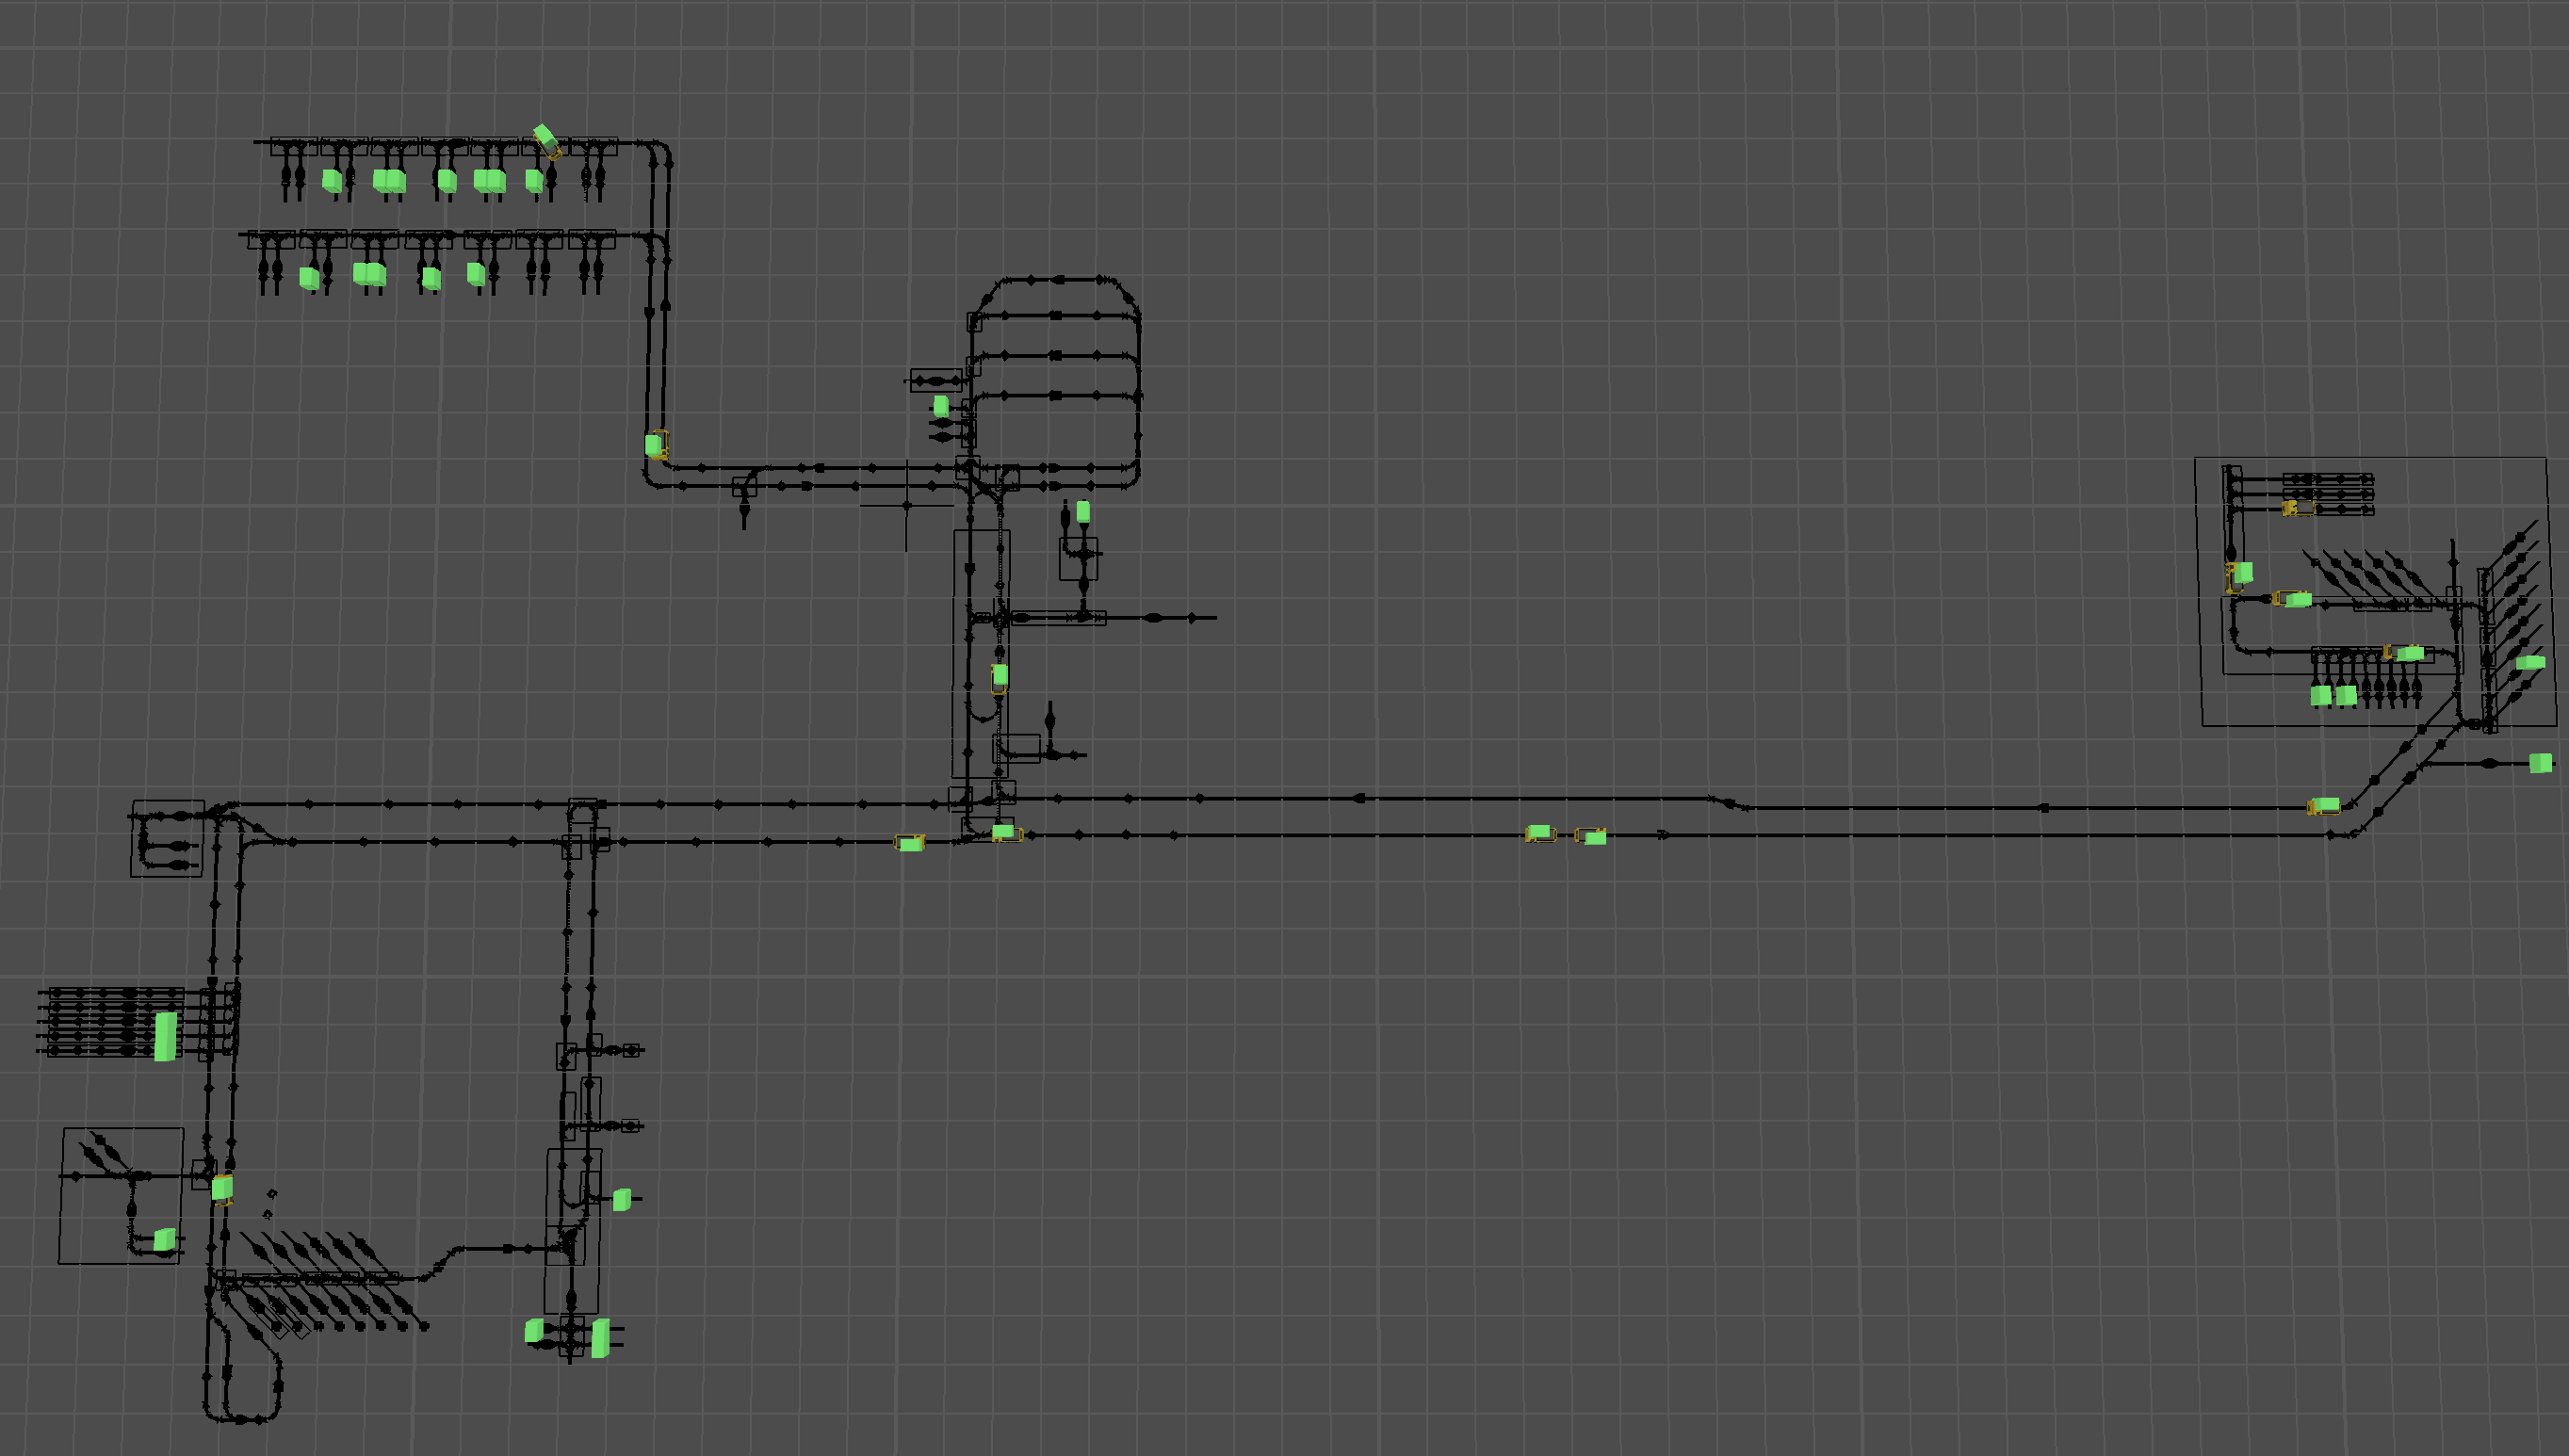Viewport: 2569px width, 1456px height.
Task: Select the forklift near right end of upper line
Action: [2324, 806]
